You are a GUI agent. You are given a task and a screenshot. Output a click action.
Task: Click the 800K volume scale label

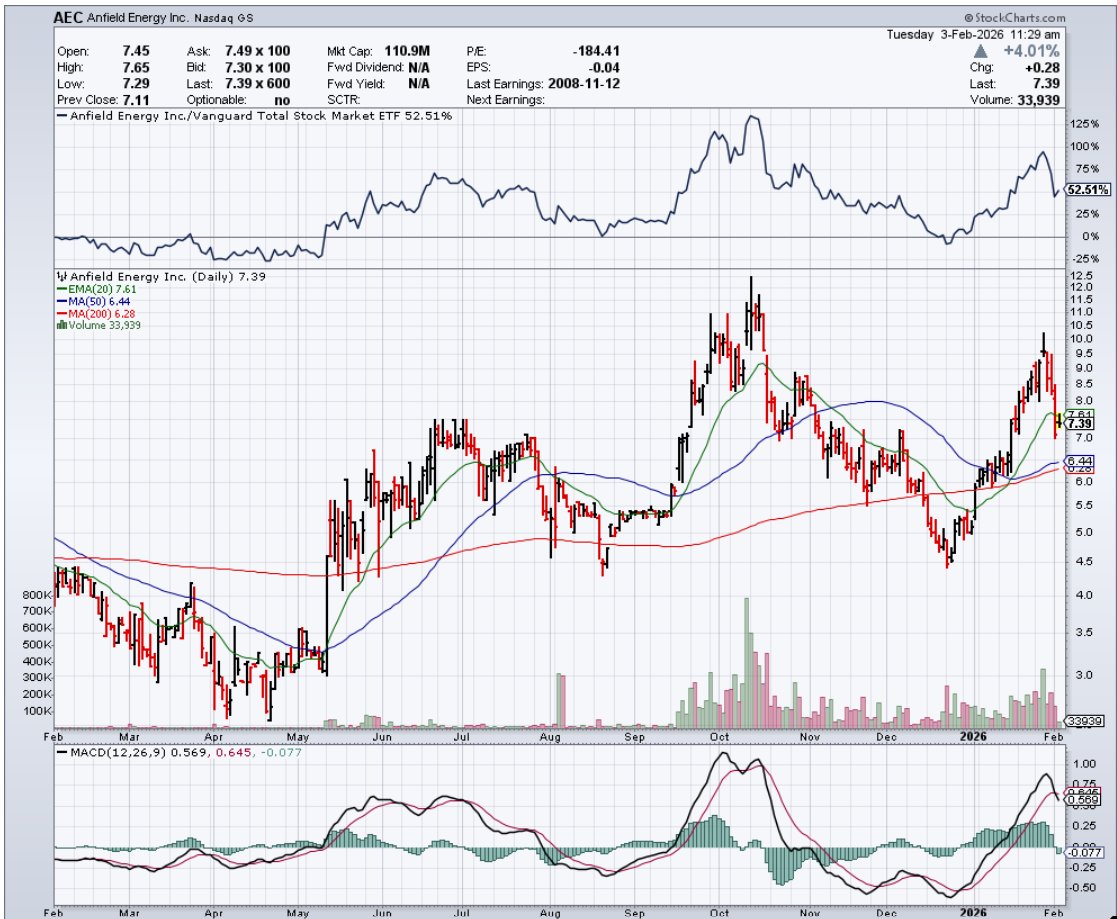tap(37, 594)
